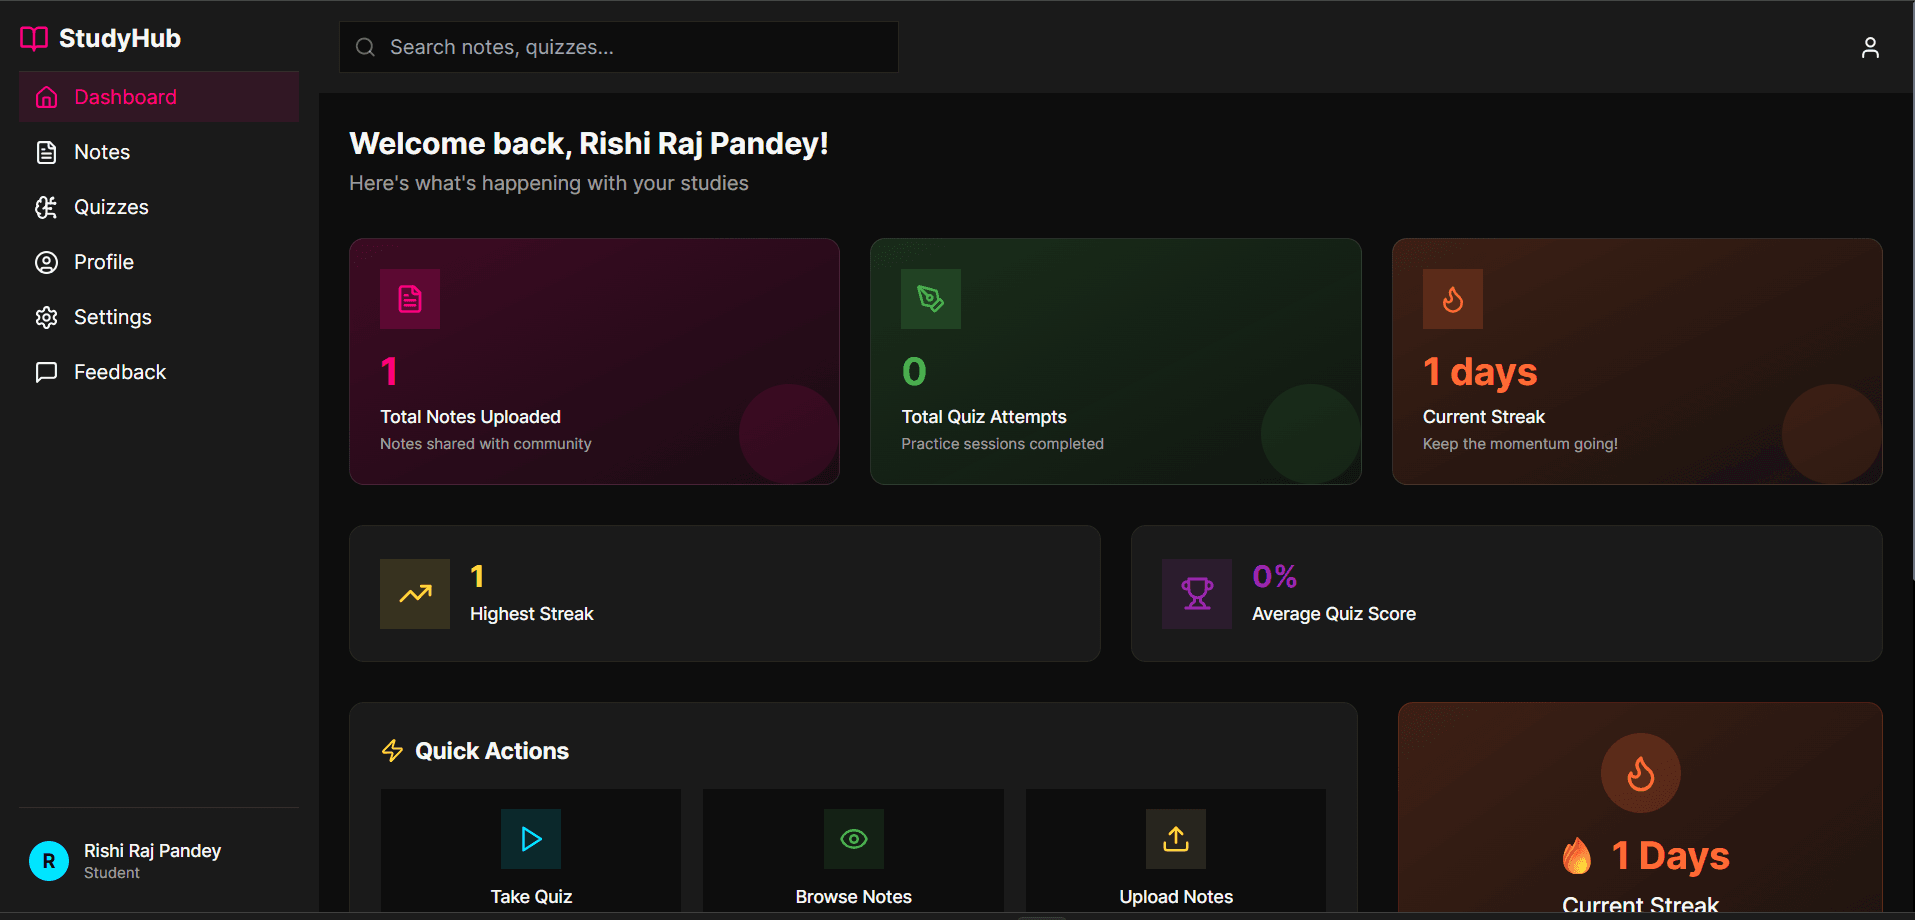The height and width of the screenshot is (920, 1915).
Task: Open the Dashboard sidebar item
Action: pos(159,97)
